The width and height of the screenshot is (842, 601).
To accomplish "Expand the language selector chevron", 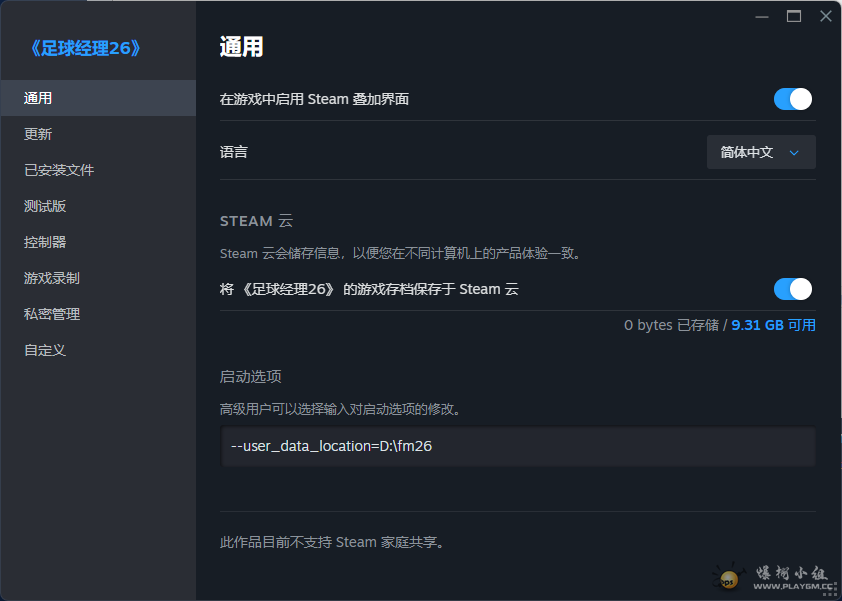I will pos(795,152).
